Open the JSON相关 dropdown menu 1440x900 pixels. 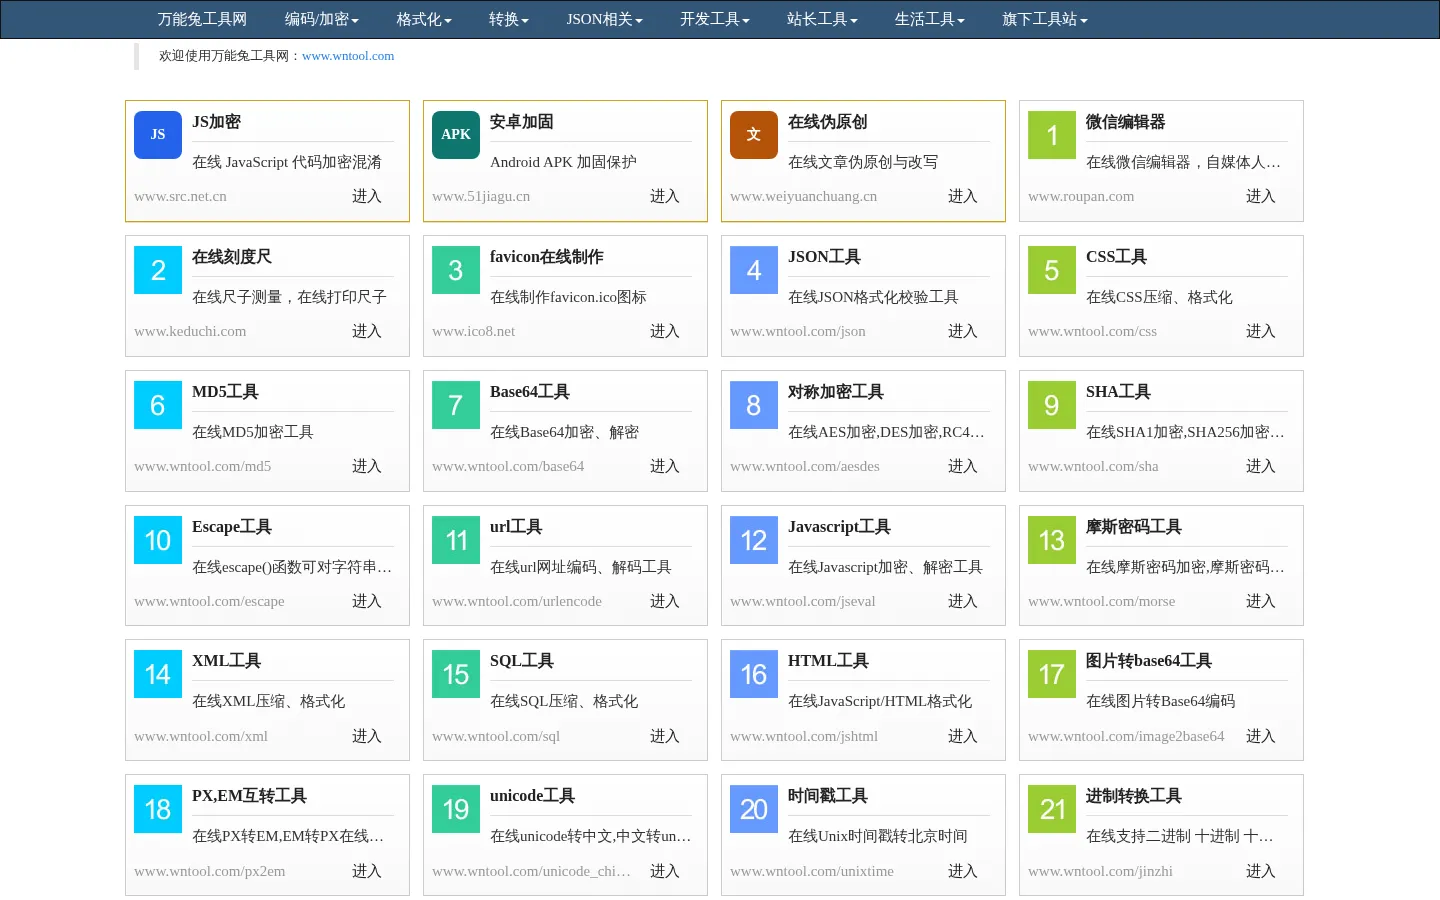pyautogui.click(x=605, y=19)
